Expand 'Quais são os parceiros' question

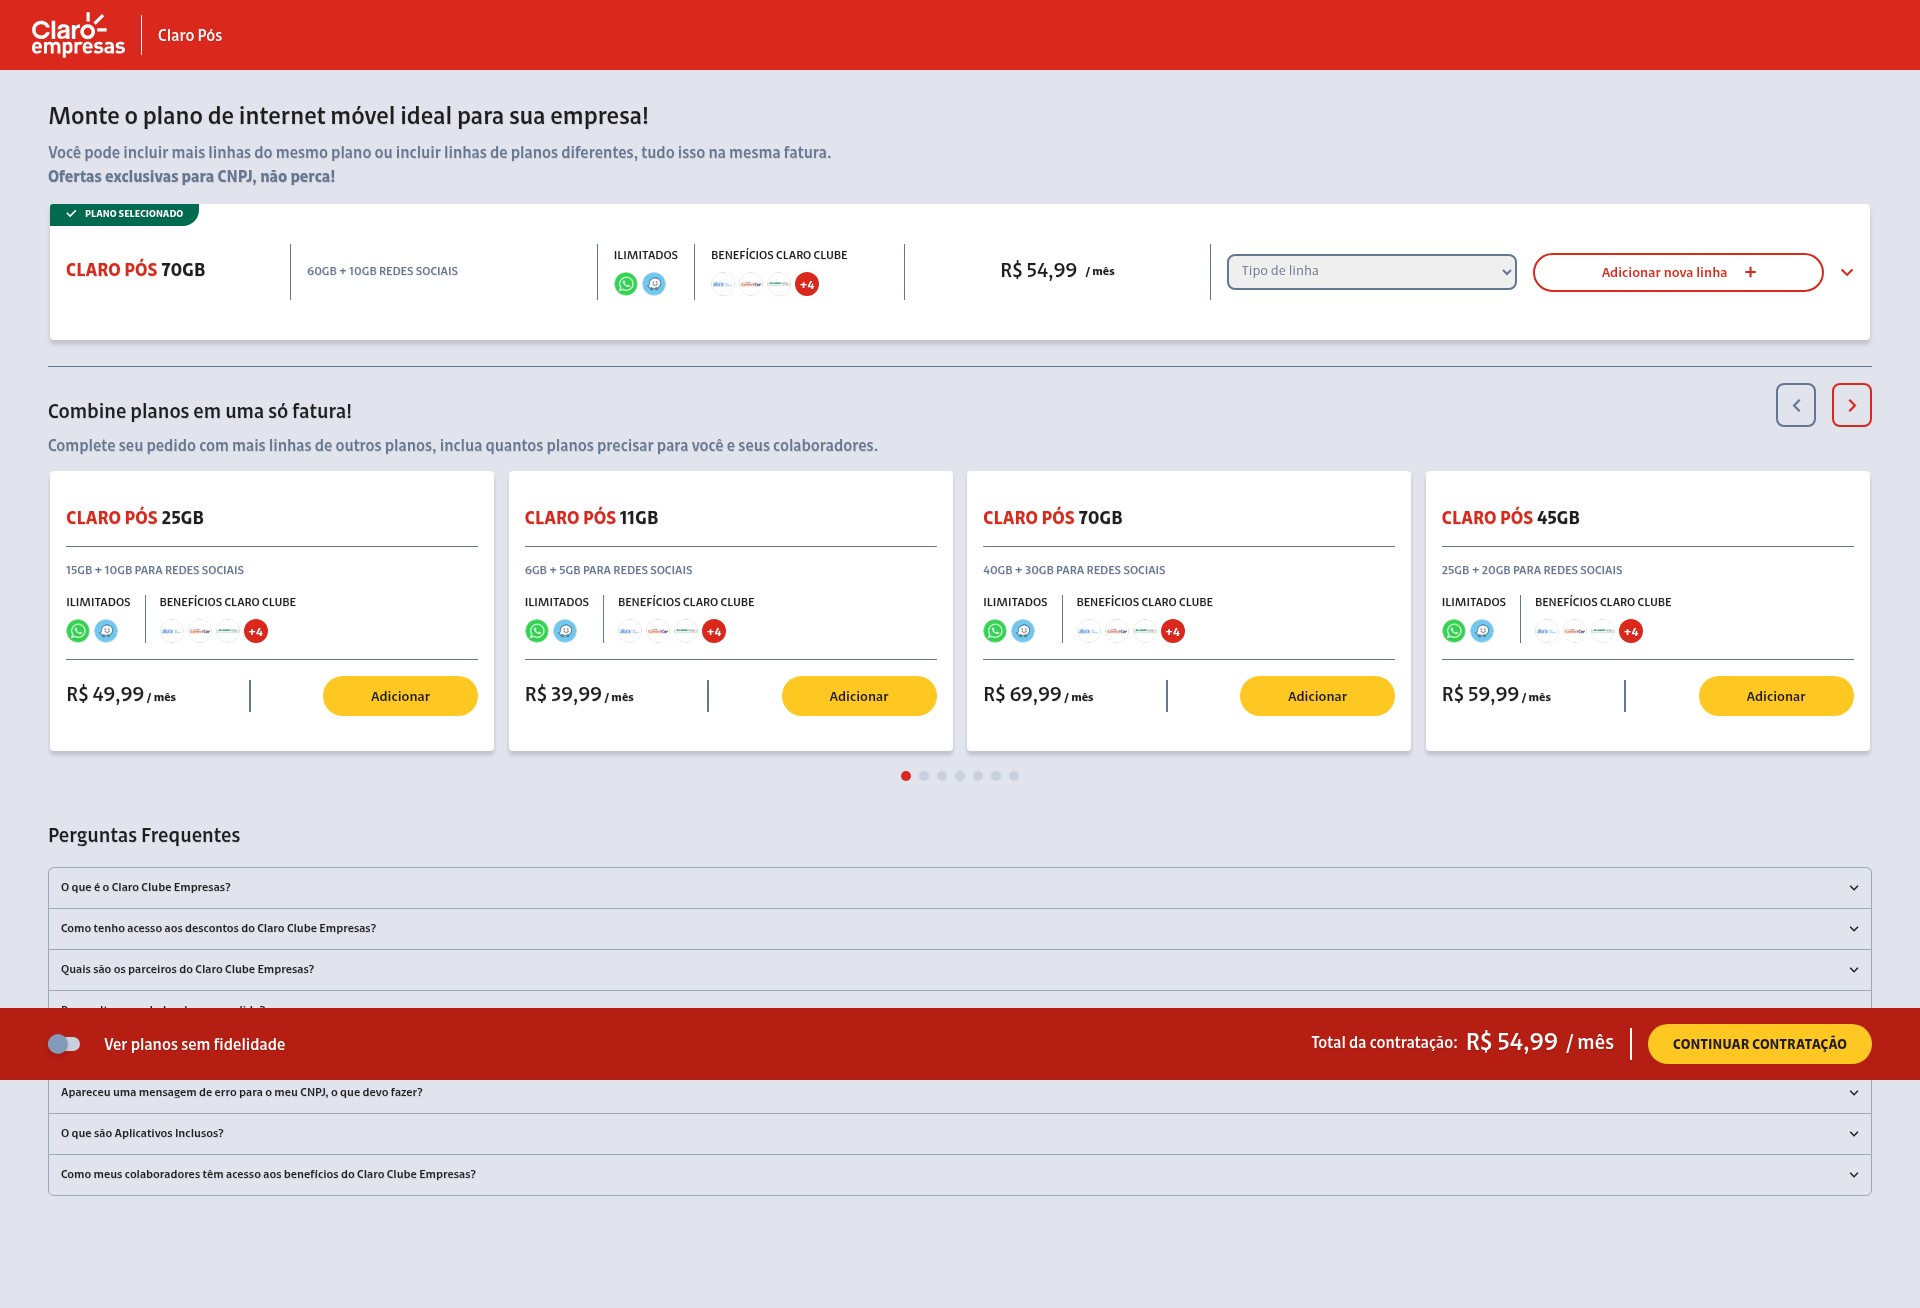pos(960,970)
